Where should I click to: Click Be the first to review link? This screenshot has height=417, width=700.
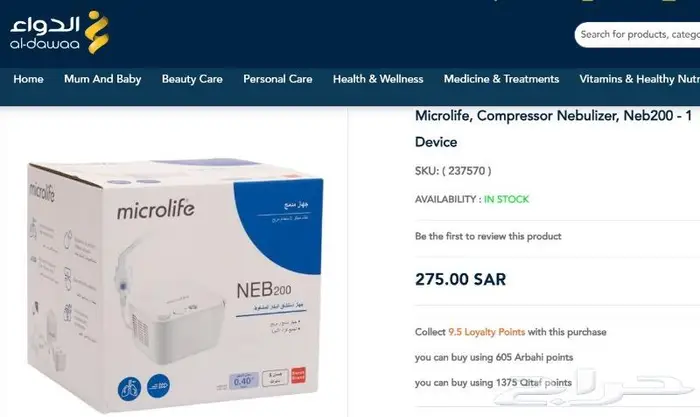[x=488, y=236]
